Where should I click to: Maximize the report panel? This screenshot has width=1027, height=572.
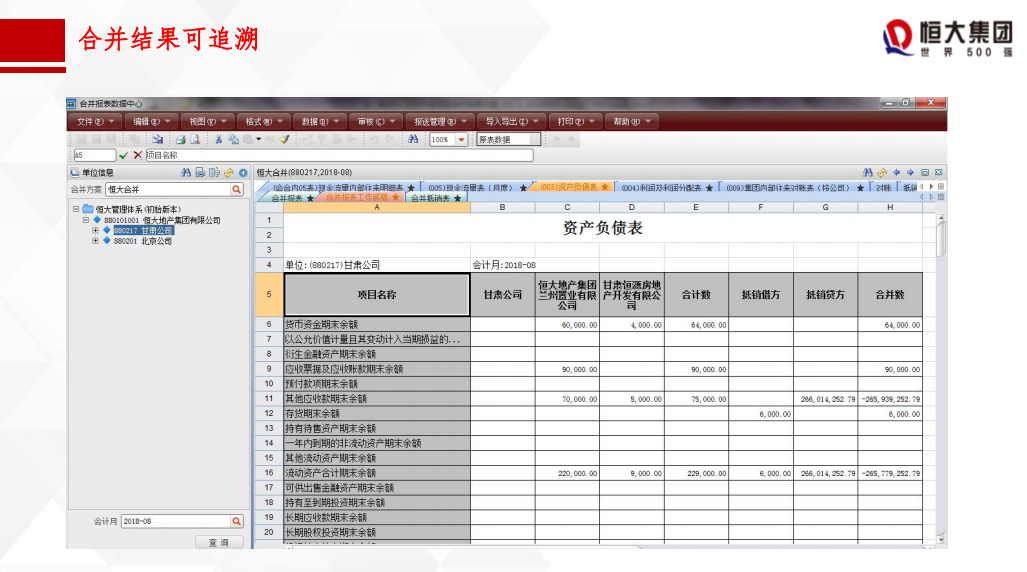click(925, 173)
